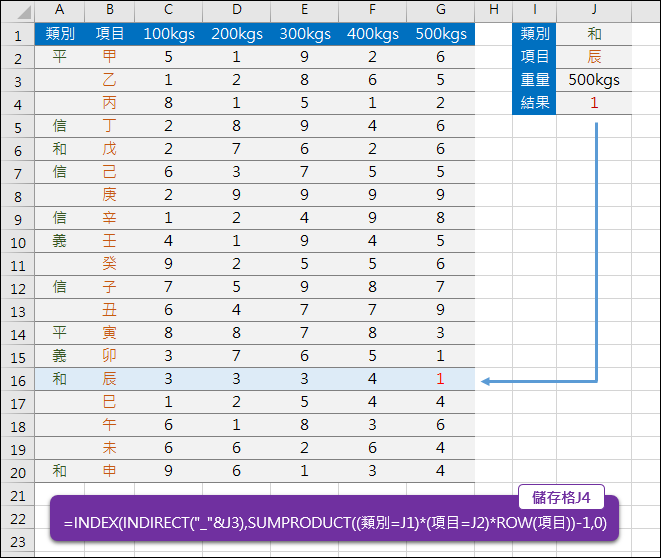Select column B header

click(x=110, y=10)
